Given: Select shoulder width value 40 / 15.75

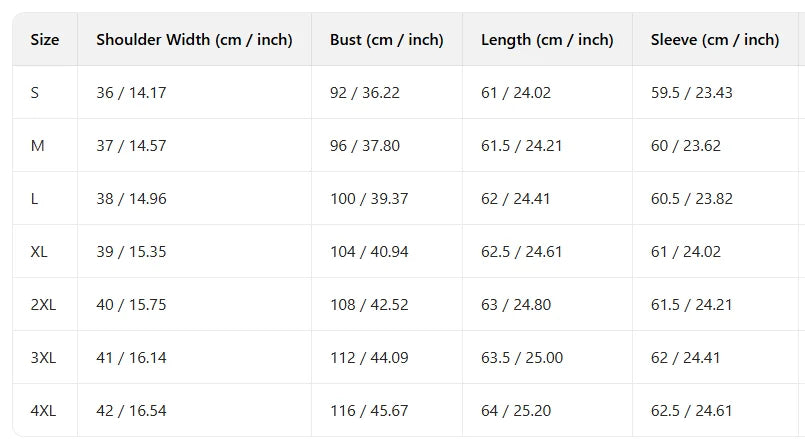Looking at the screenshot, I should coord(131,305).
